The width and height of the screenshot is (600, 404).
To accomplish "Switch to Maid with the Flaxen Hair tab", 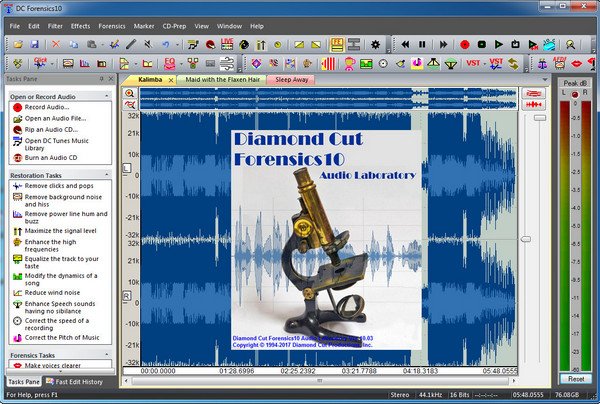I will (x=223, y=80).
